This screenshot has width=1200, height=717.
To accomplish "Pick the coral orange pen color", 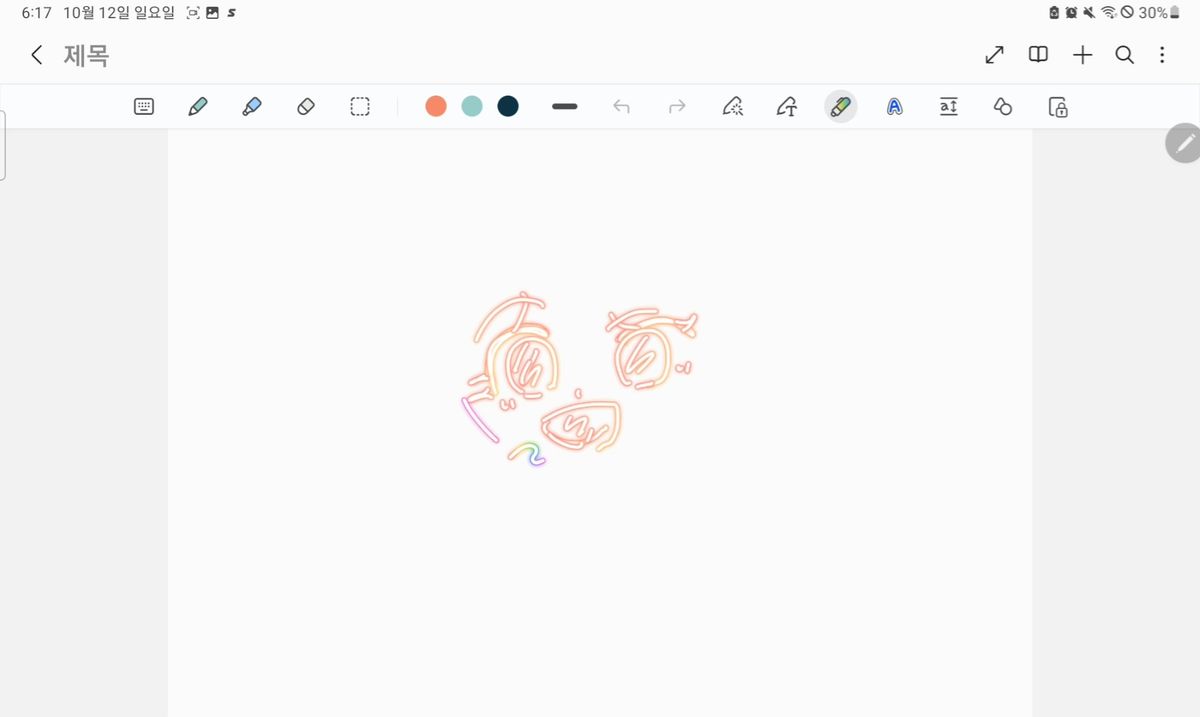I will click(x=436, y=106).
